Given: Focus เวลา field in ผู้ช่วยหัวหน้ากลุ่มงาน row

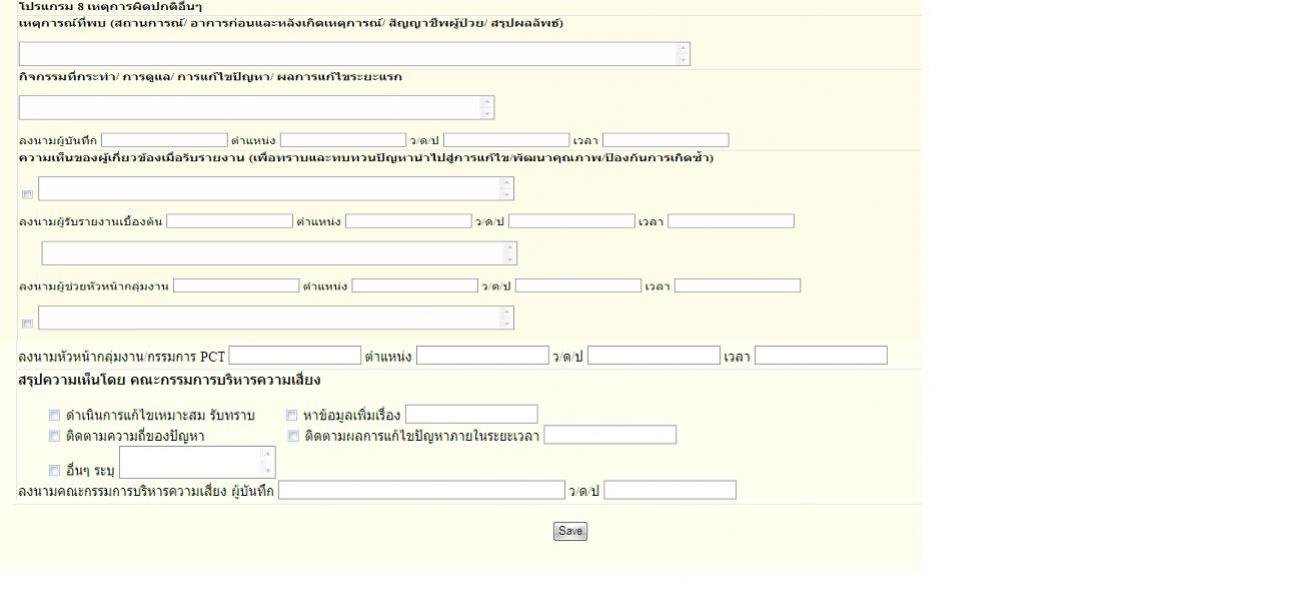Looking at the screenshot, I should tap(738, 286).
